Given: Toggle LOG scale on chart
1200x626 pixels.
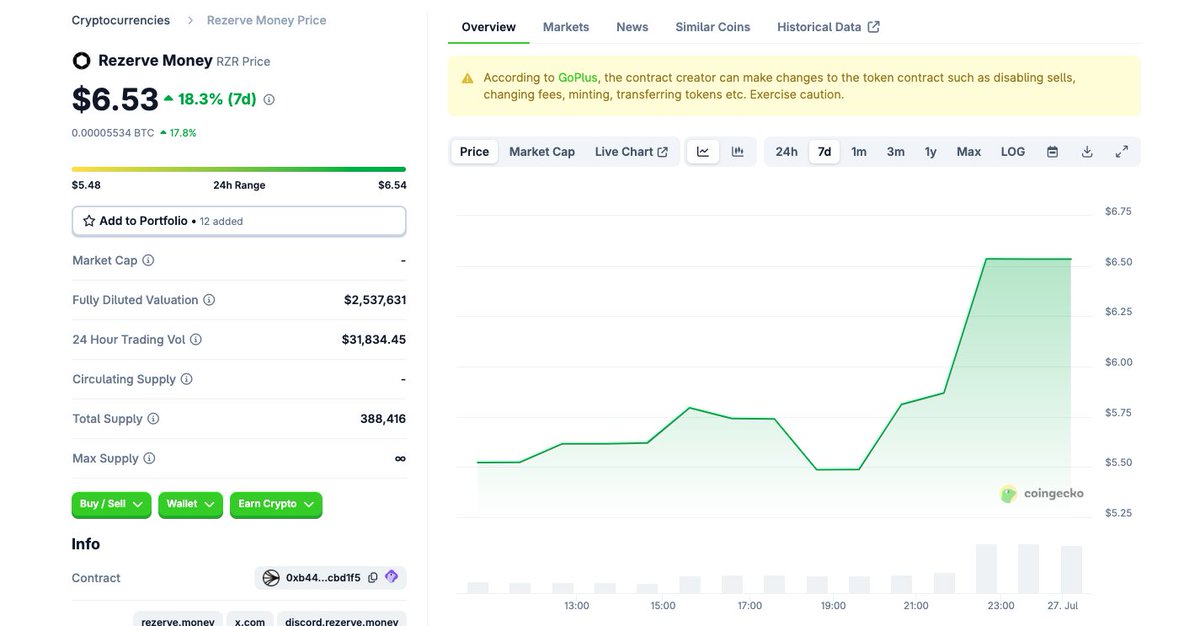Looking at the screenshot, I should click(x=1013, y=152).
